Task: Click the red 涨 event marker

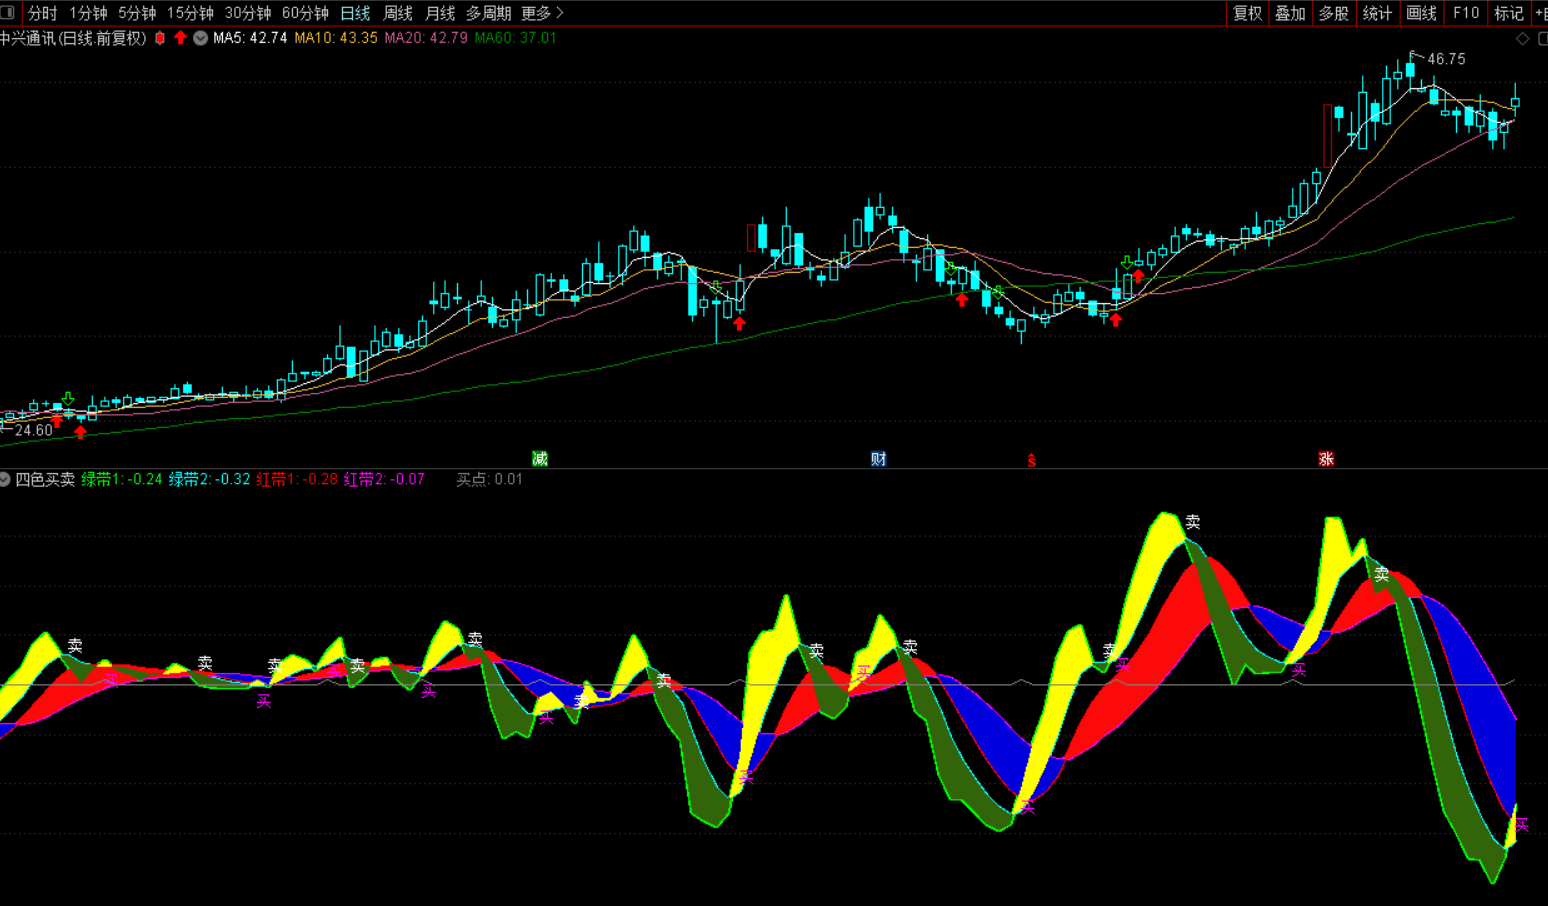Action: click(x=1326, y=459)
